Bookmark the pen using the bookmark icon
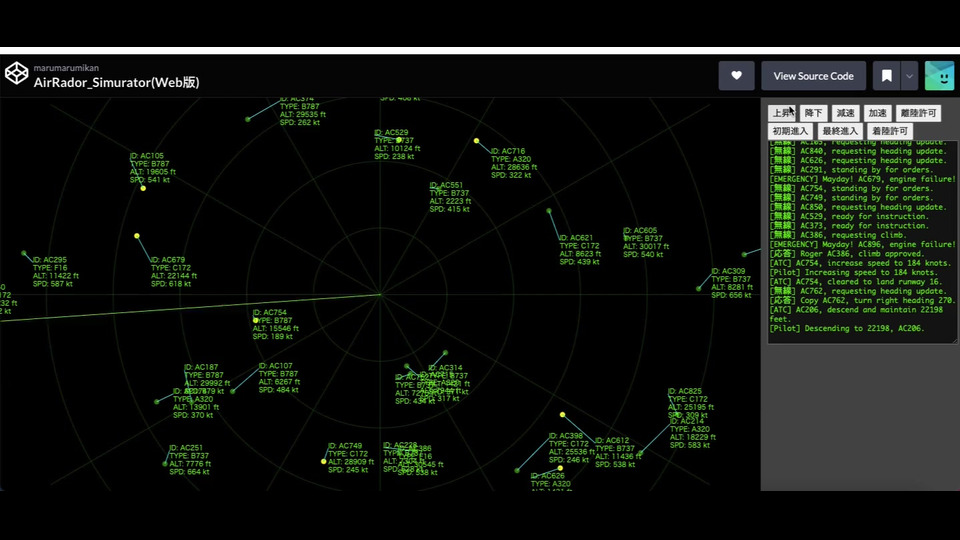Screen dimensions: 960x540 (x=887, y=76)
